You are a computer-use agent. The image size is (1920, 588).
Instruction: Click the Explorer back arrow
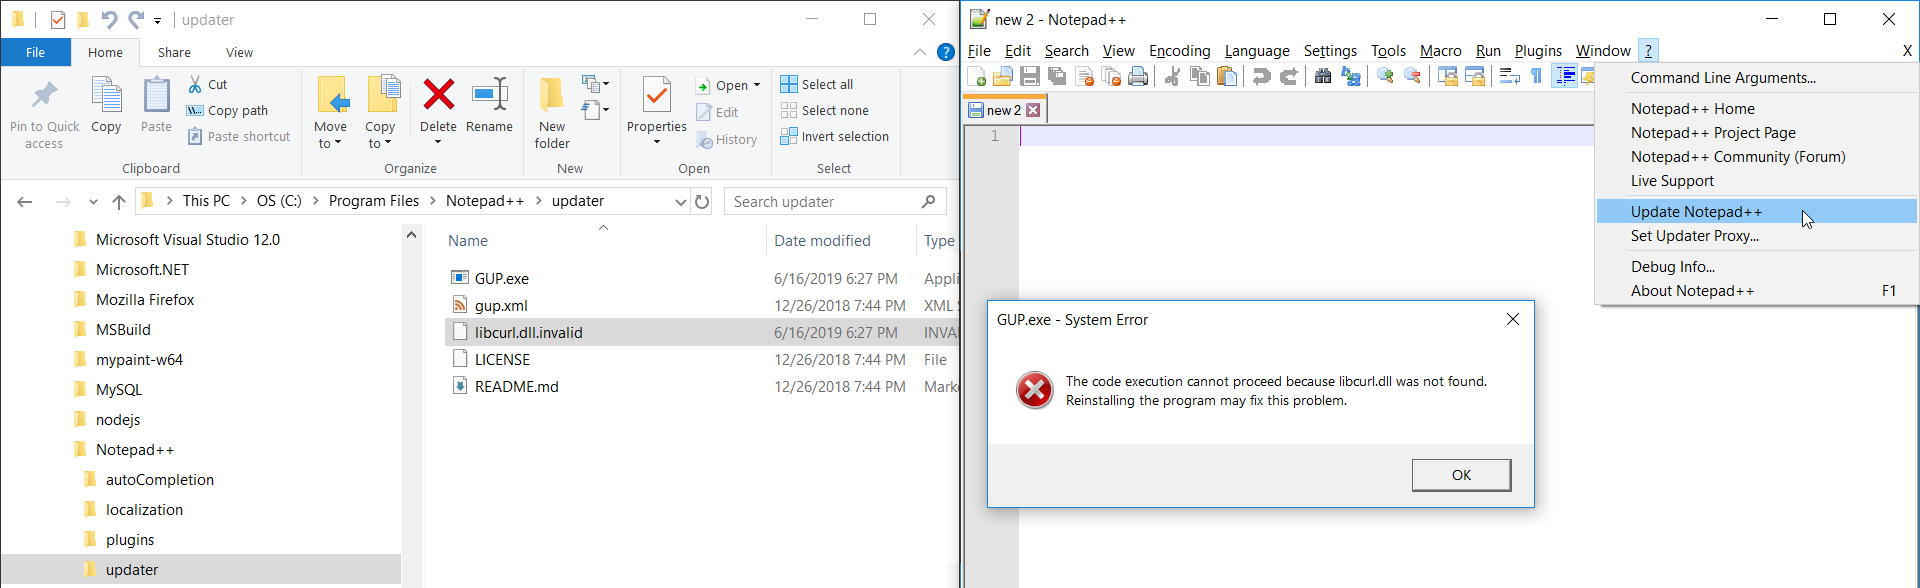25,201
